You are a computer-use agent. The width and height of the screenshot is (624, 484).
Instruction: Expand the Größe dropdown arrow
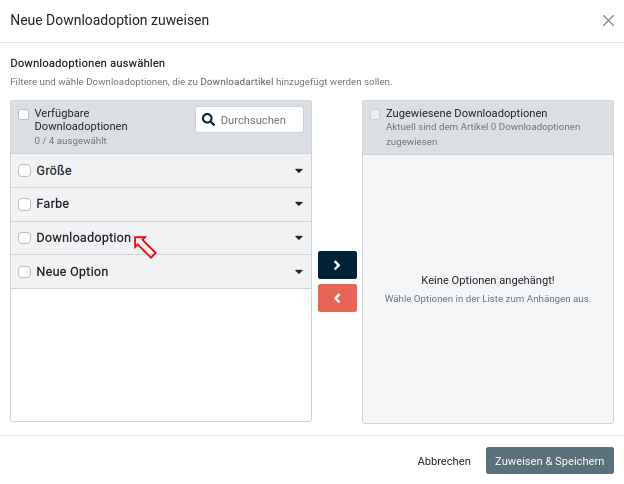point(298,171)
